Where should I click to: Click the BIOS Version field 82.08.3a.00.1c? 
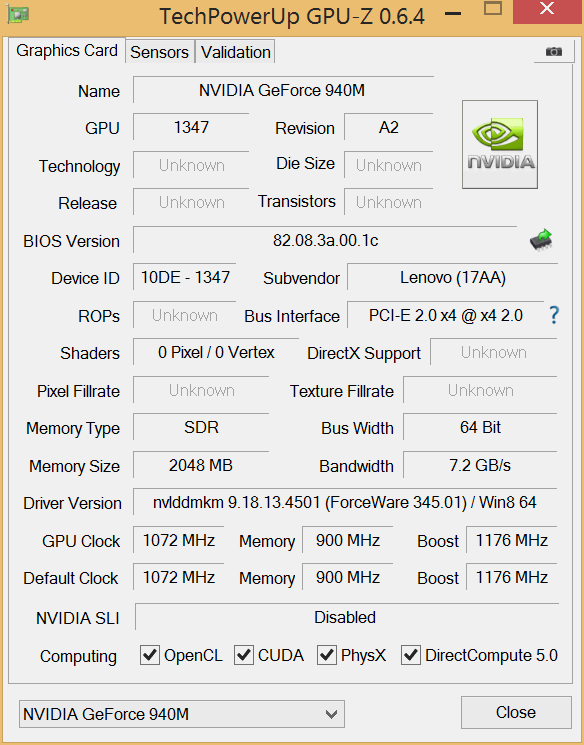[x=325, y=240]
